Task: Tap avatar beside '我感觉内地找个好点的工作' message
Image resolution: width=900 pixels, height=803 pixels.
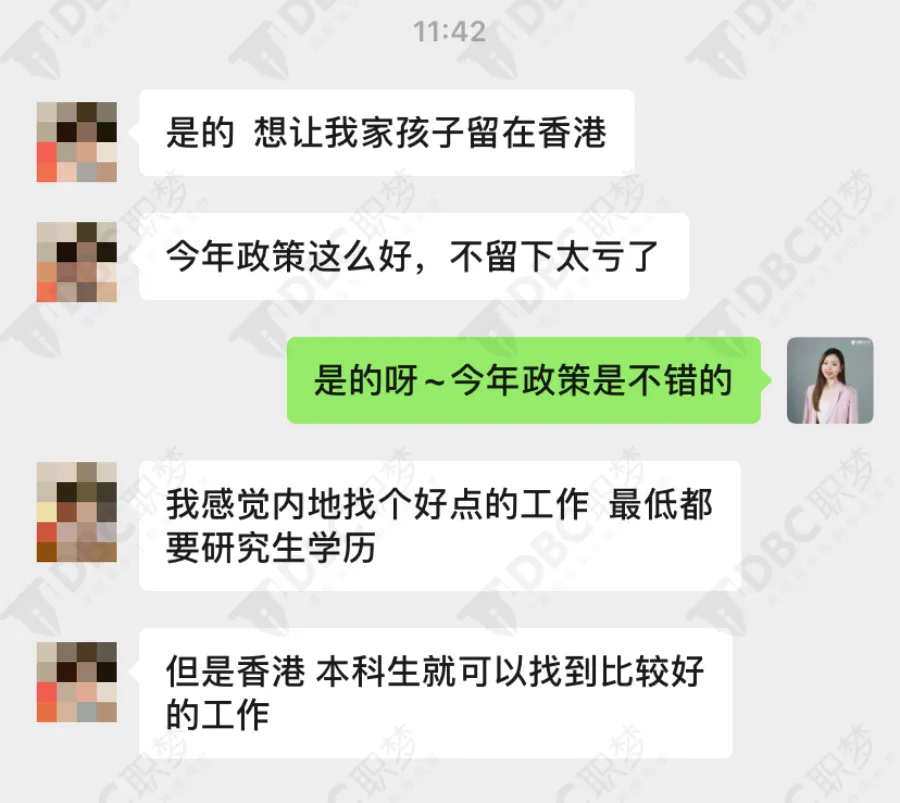Action: tap(77, 512)
